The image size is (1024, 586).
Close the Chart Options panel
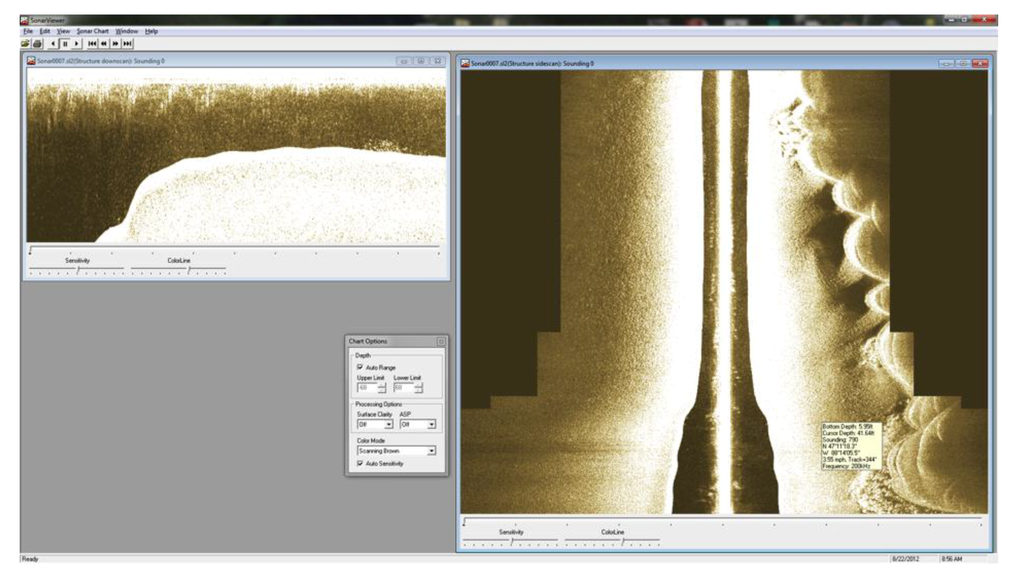coord(441,341)
